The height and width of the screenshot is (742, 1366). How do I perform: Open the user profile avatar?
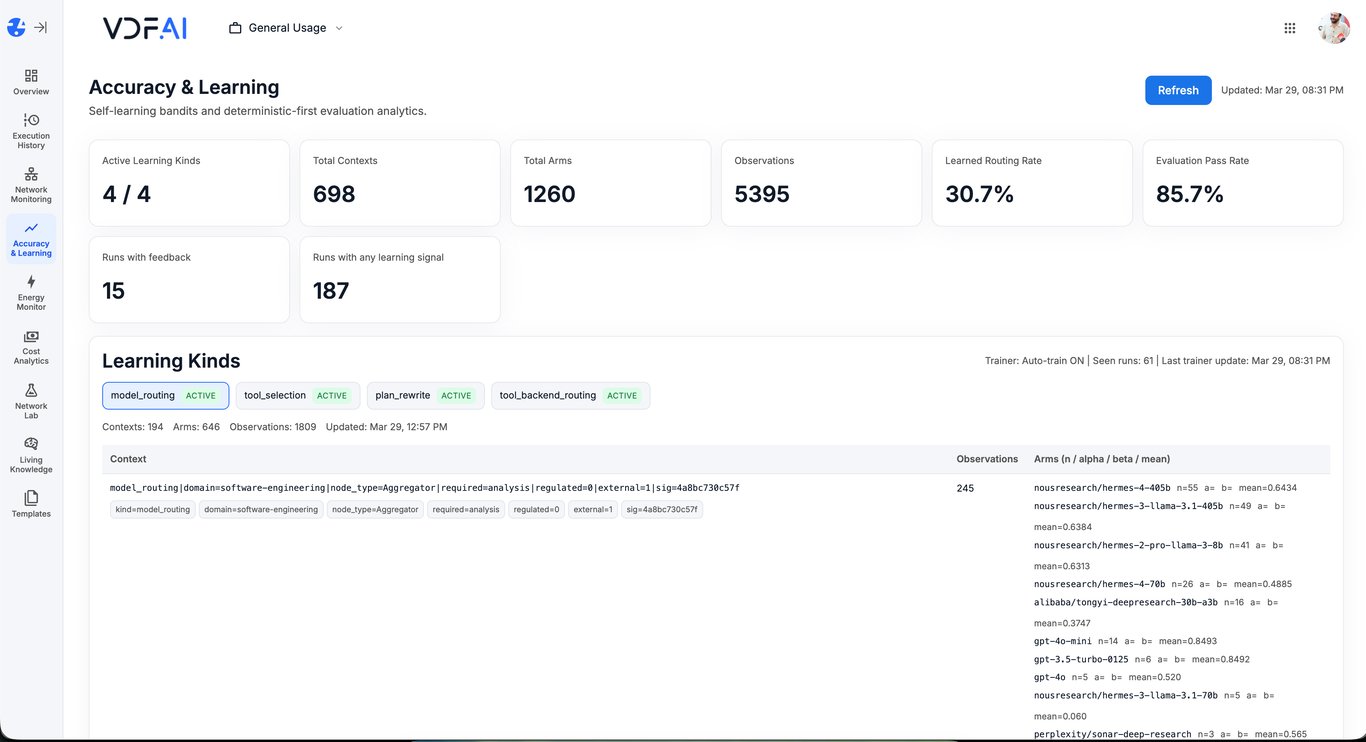pos(1334,28)
